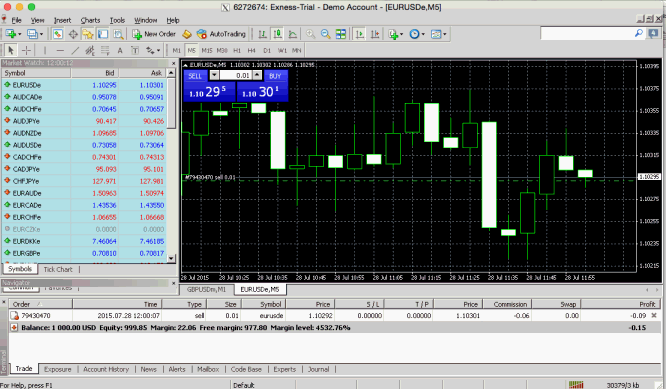Screen dimensions: 666x389
Task: Click the Market Watch vertical scrollbar
Action: click(x=171, y=165)
